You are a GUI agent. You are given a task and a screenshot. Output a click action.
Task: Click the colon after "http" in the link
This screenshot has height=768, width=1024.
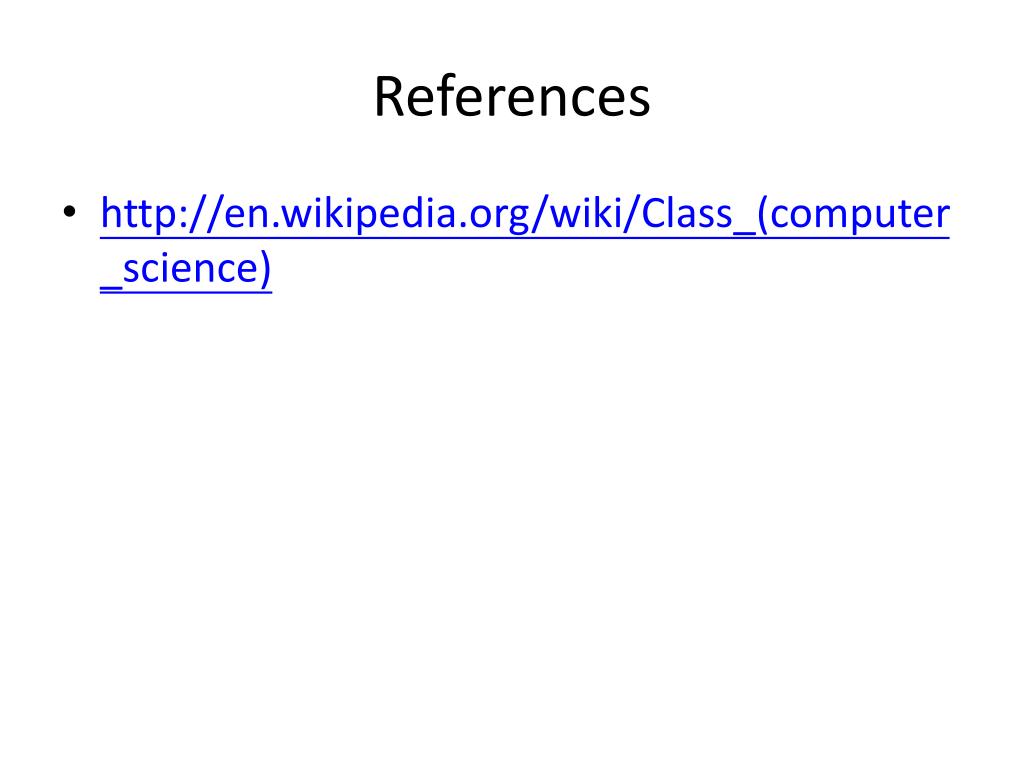[x=173, y=218]
